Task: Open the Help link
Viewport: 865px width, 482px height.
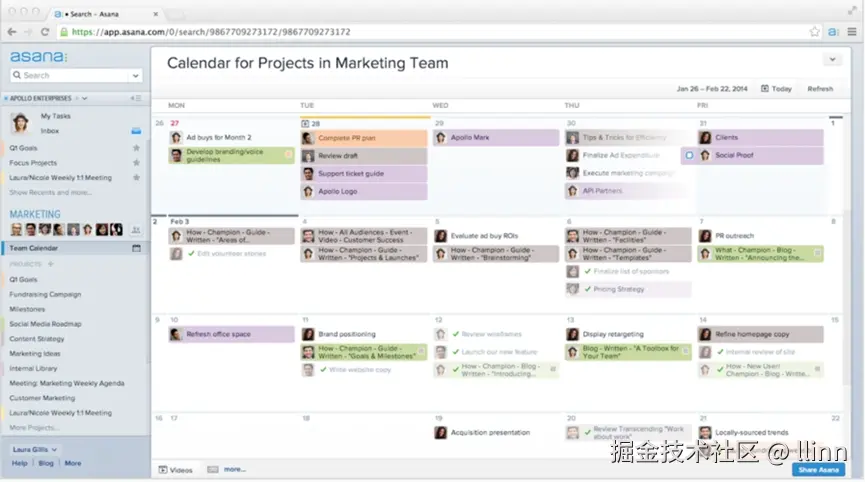Action: coord(19,463)
